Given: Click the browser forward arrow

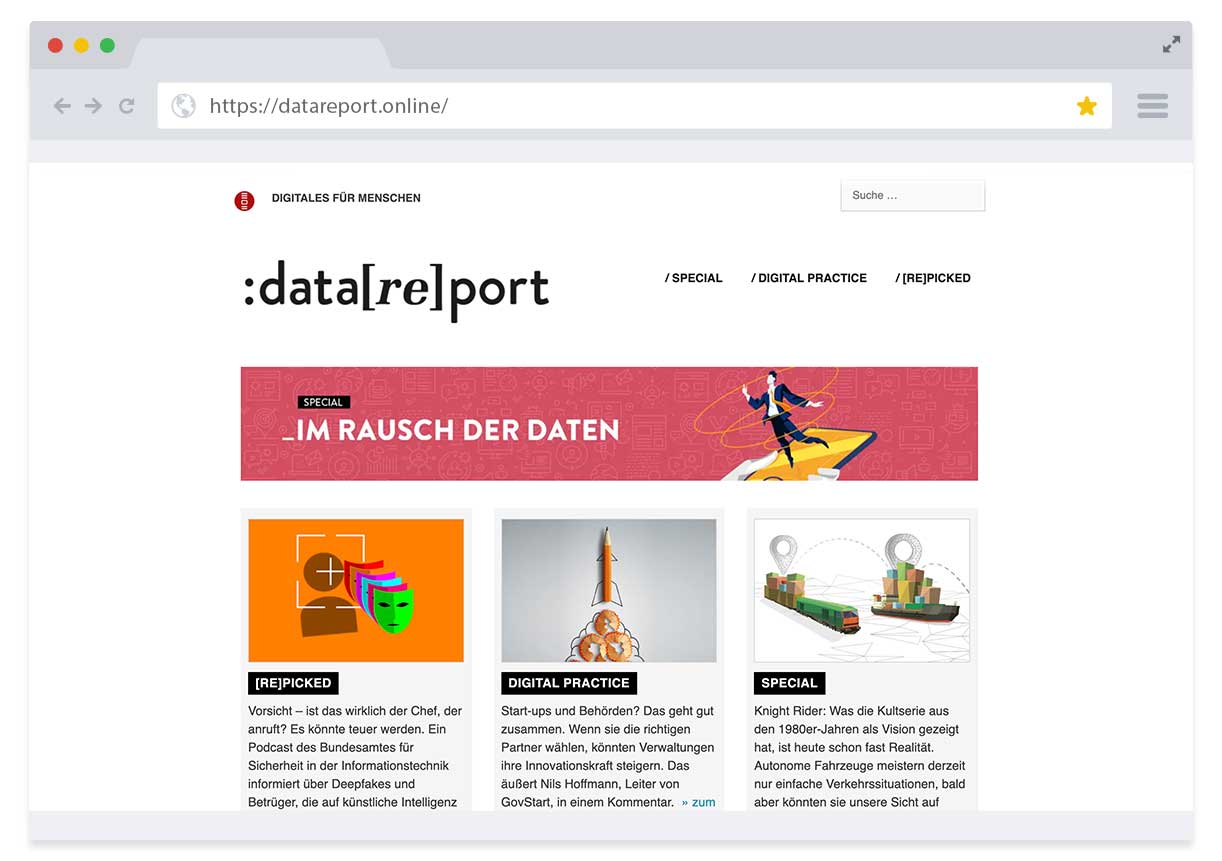Looking at the screenshot, I should 94,106.
